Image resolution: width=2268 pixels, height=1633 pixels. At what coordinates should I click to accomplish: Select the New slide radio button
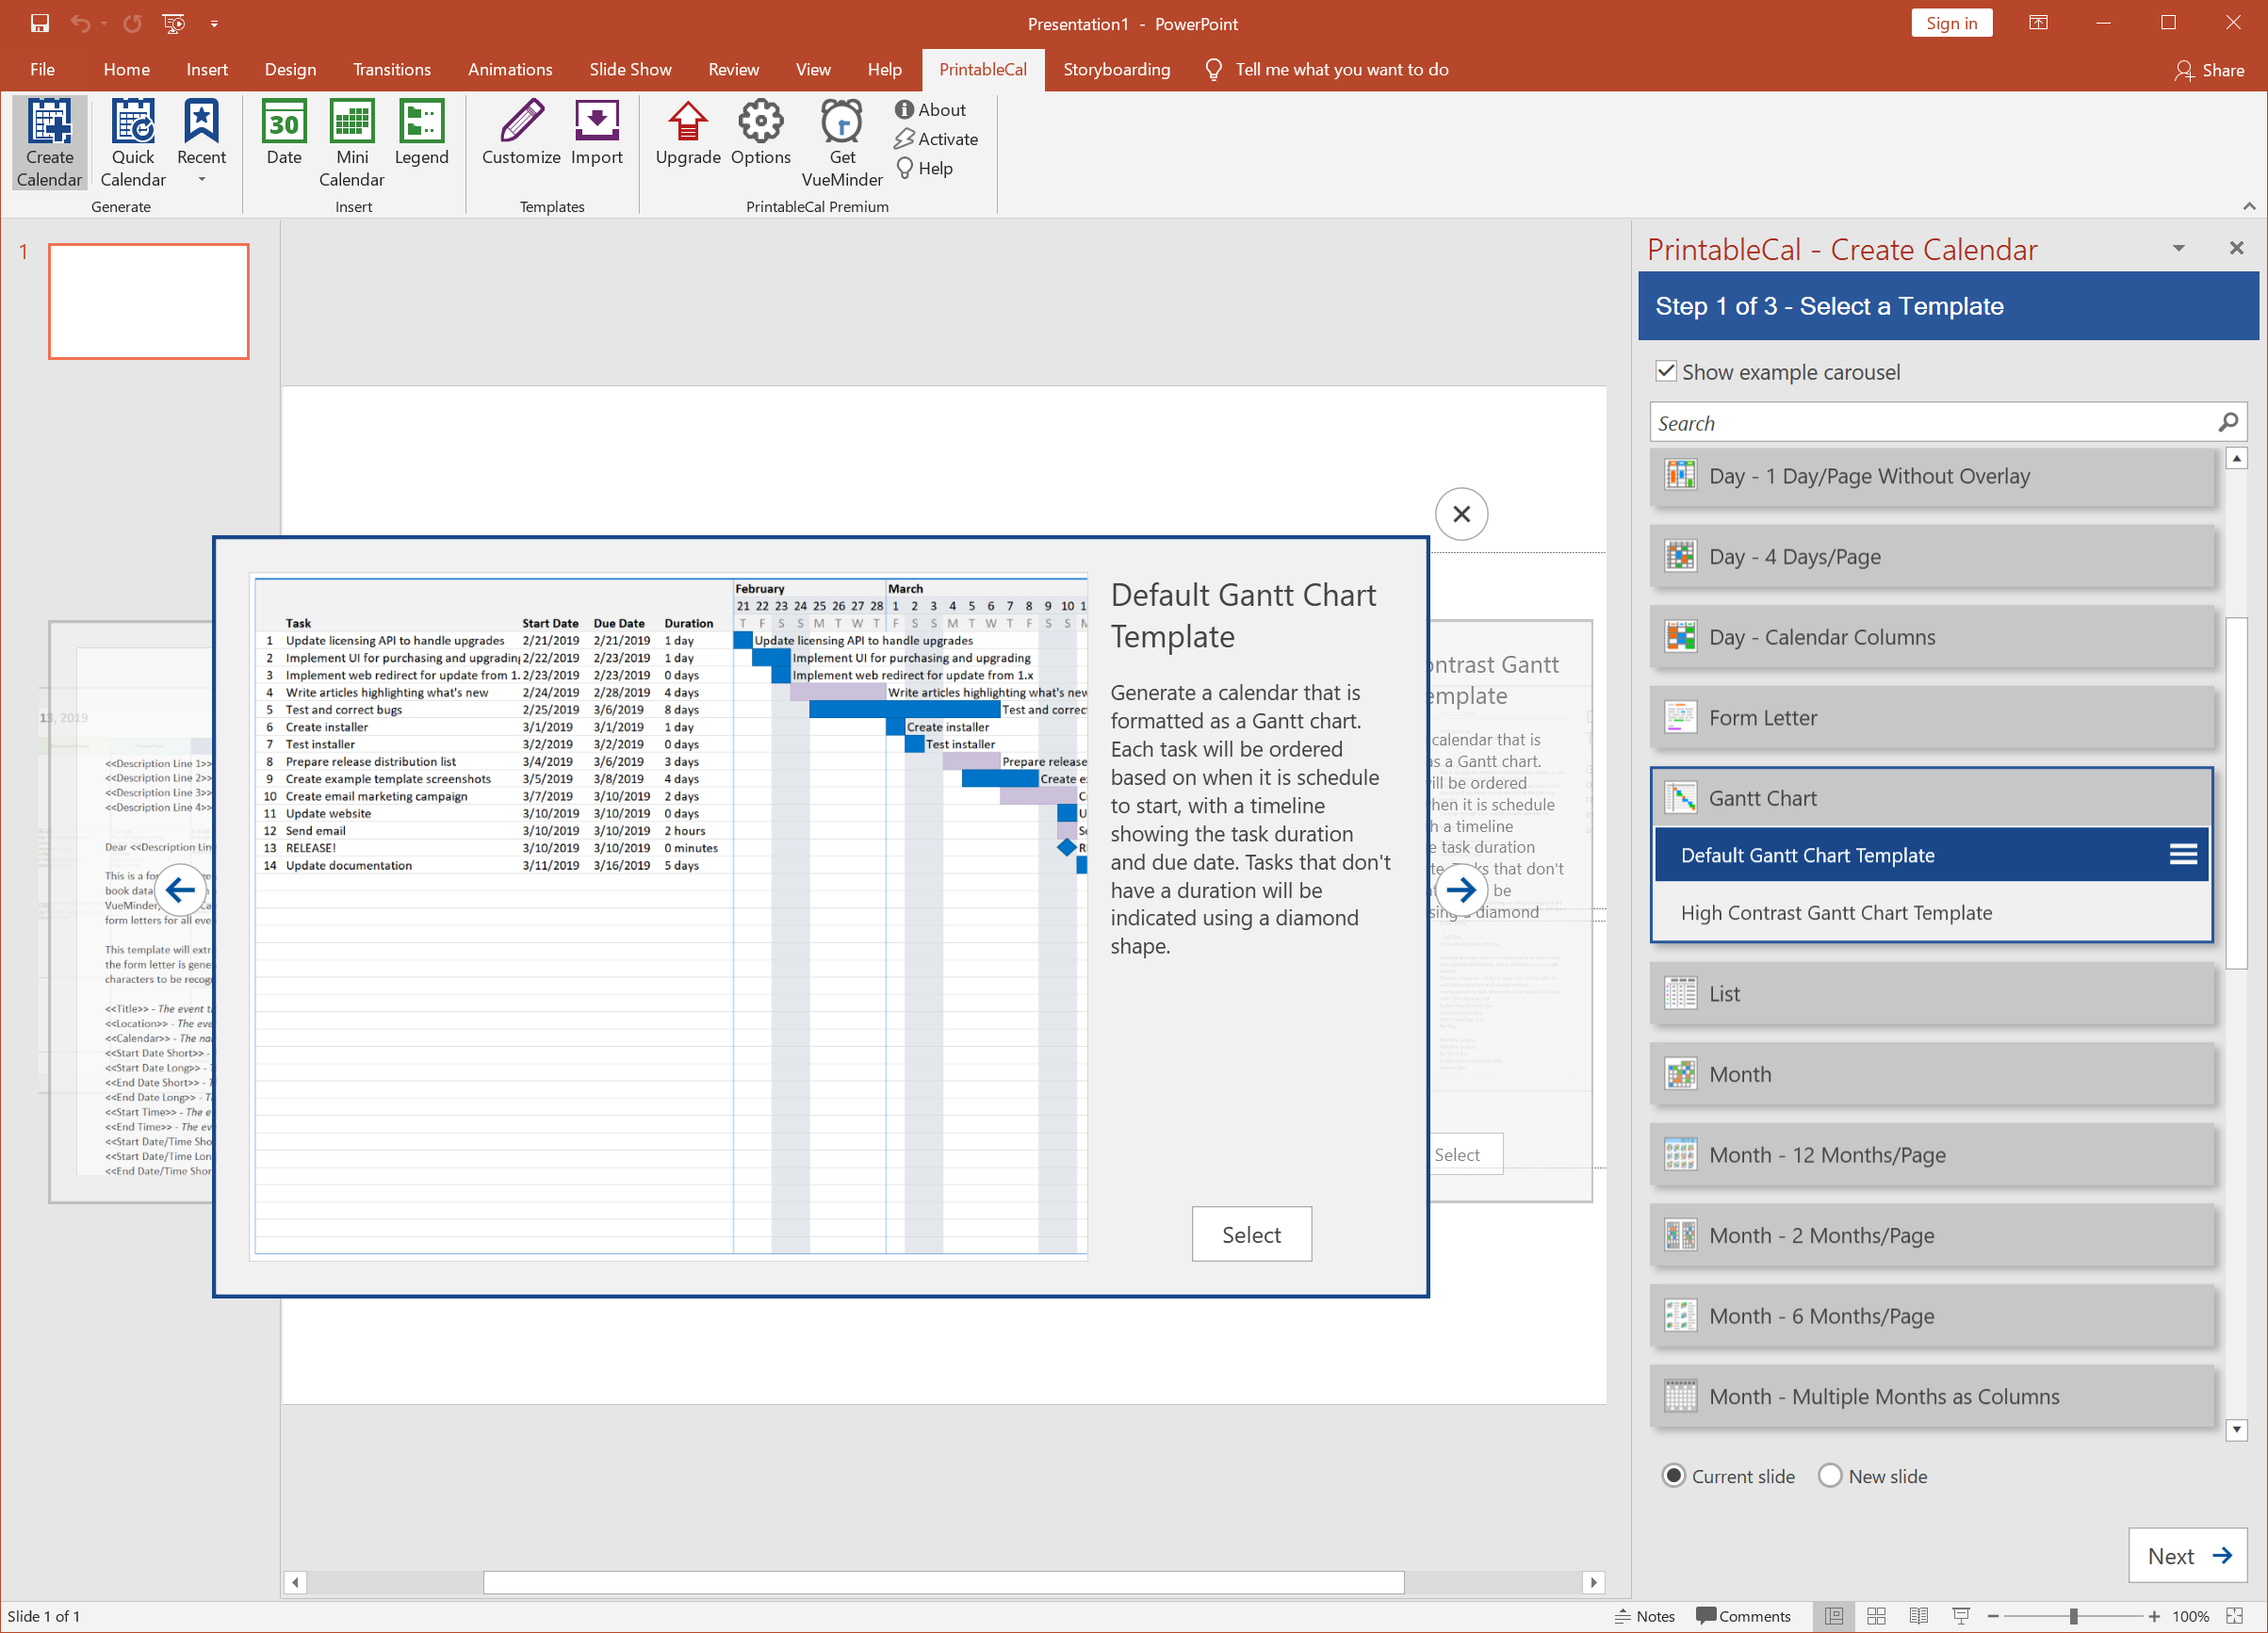tap(1830, 1475)
